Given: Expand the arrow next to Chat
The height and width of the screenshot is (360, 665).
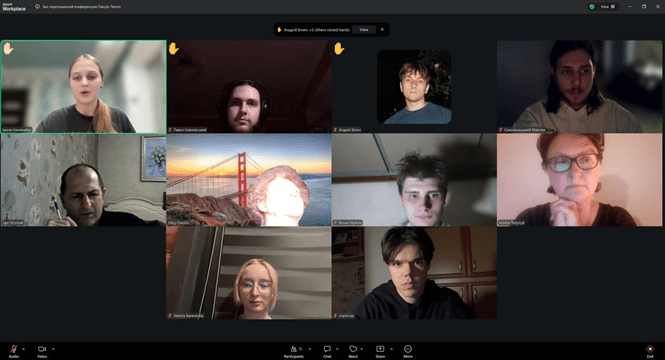Looking at the screenshot, I should pyautogui.click(x=337, y=349).
